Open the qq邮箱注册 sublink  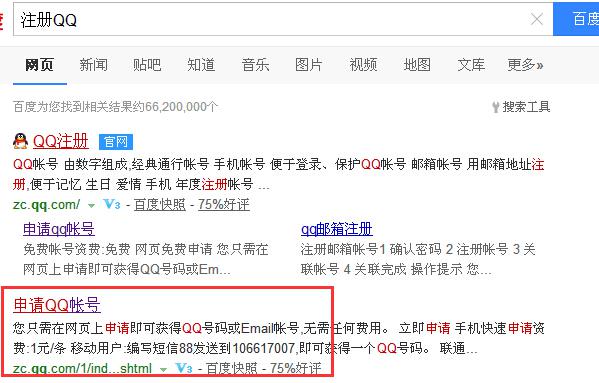point(337,229)
